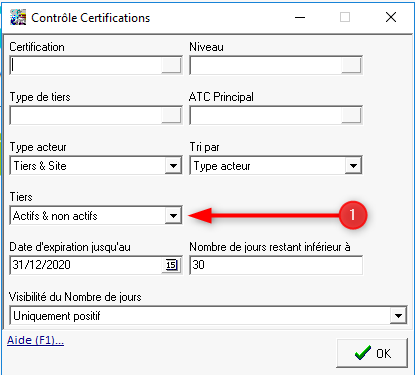Viewport: 415px width, 375px height.
Task: Open the expiration date calendar picker
Action: [171, 265]
